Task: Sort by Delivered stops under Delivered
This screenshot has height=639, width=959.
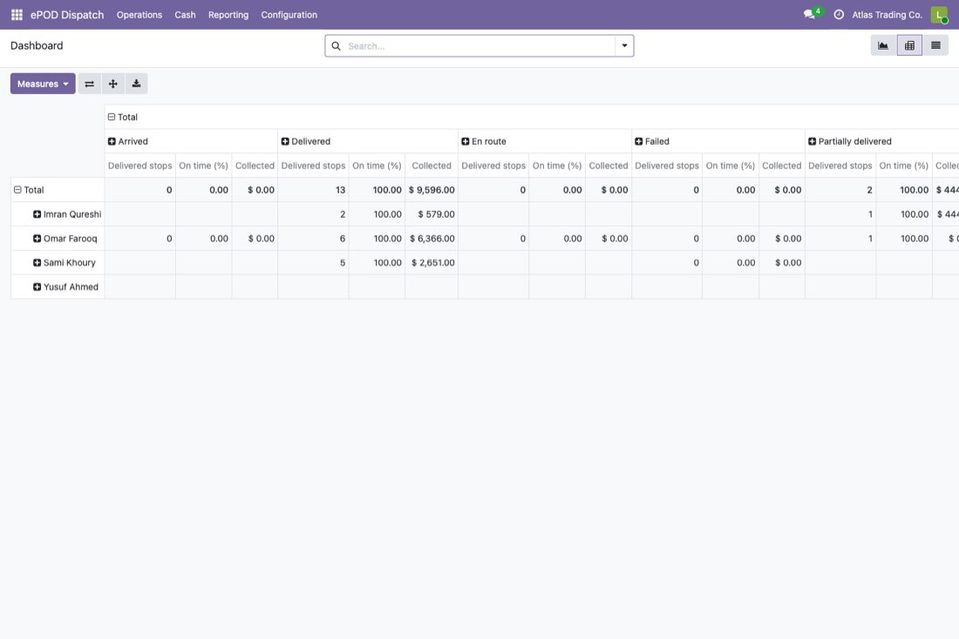Action: pos(313,166)
